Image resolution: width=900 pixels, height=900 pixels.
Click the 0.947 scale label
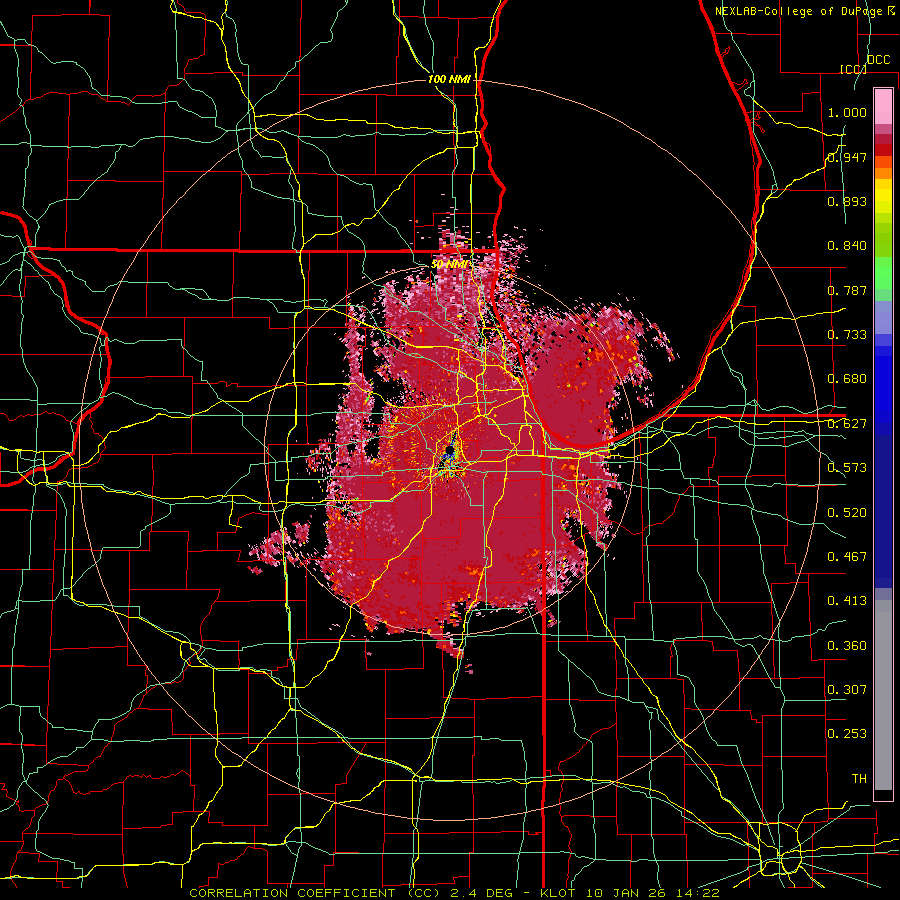pyautogui.click(x=847, y=157)
